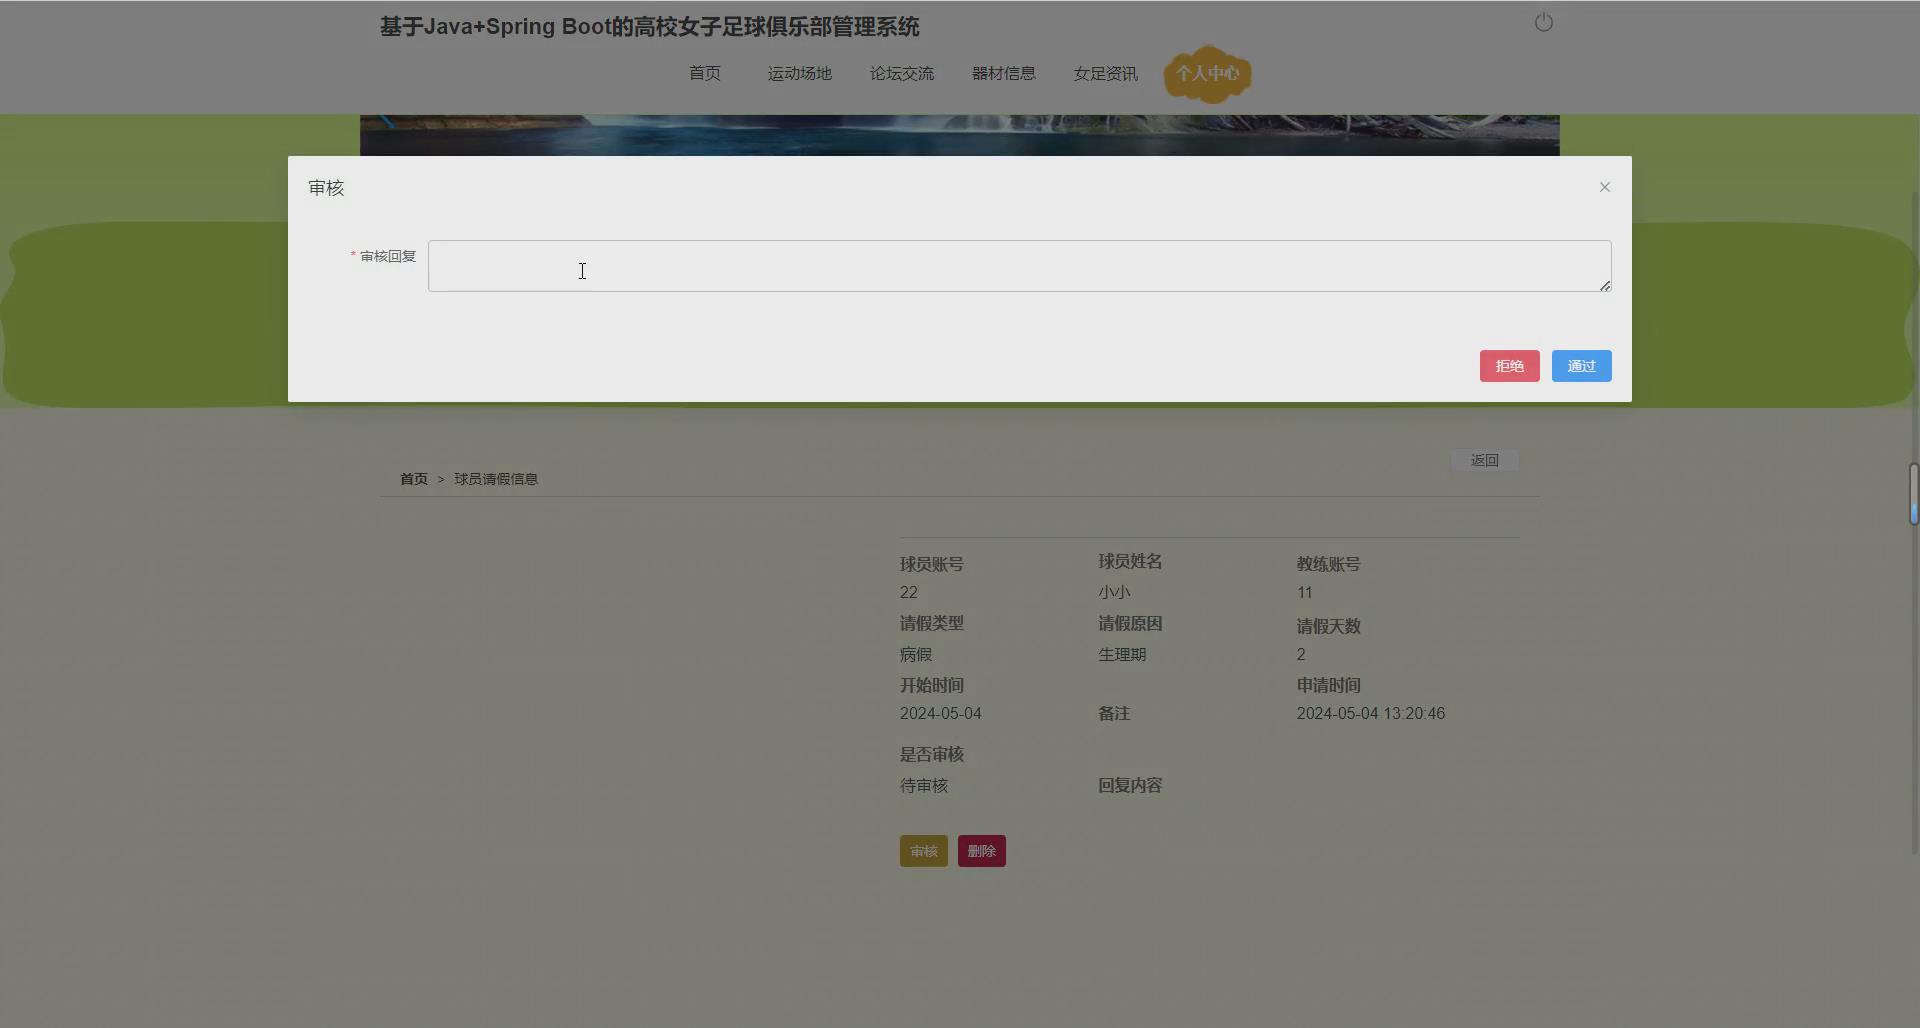Click the 返回 button above the breadcrumb

click(1483, 459)
